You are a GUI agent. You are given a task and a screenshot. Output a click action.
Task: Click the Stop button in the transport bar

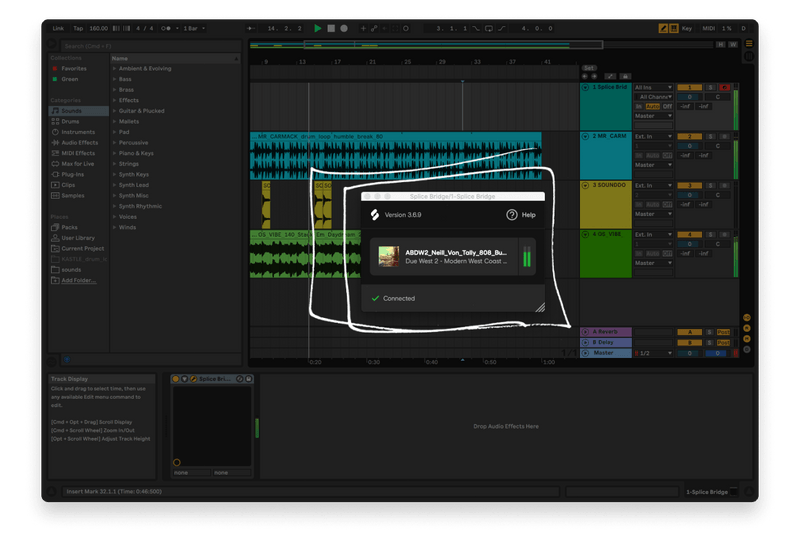[x=331, y=29]
